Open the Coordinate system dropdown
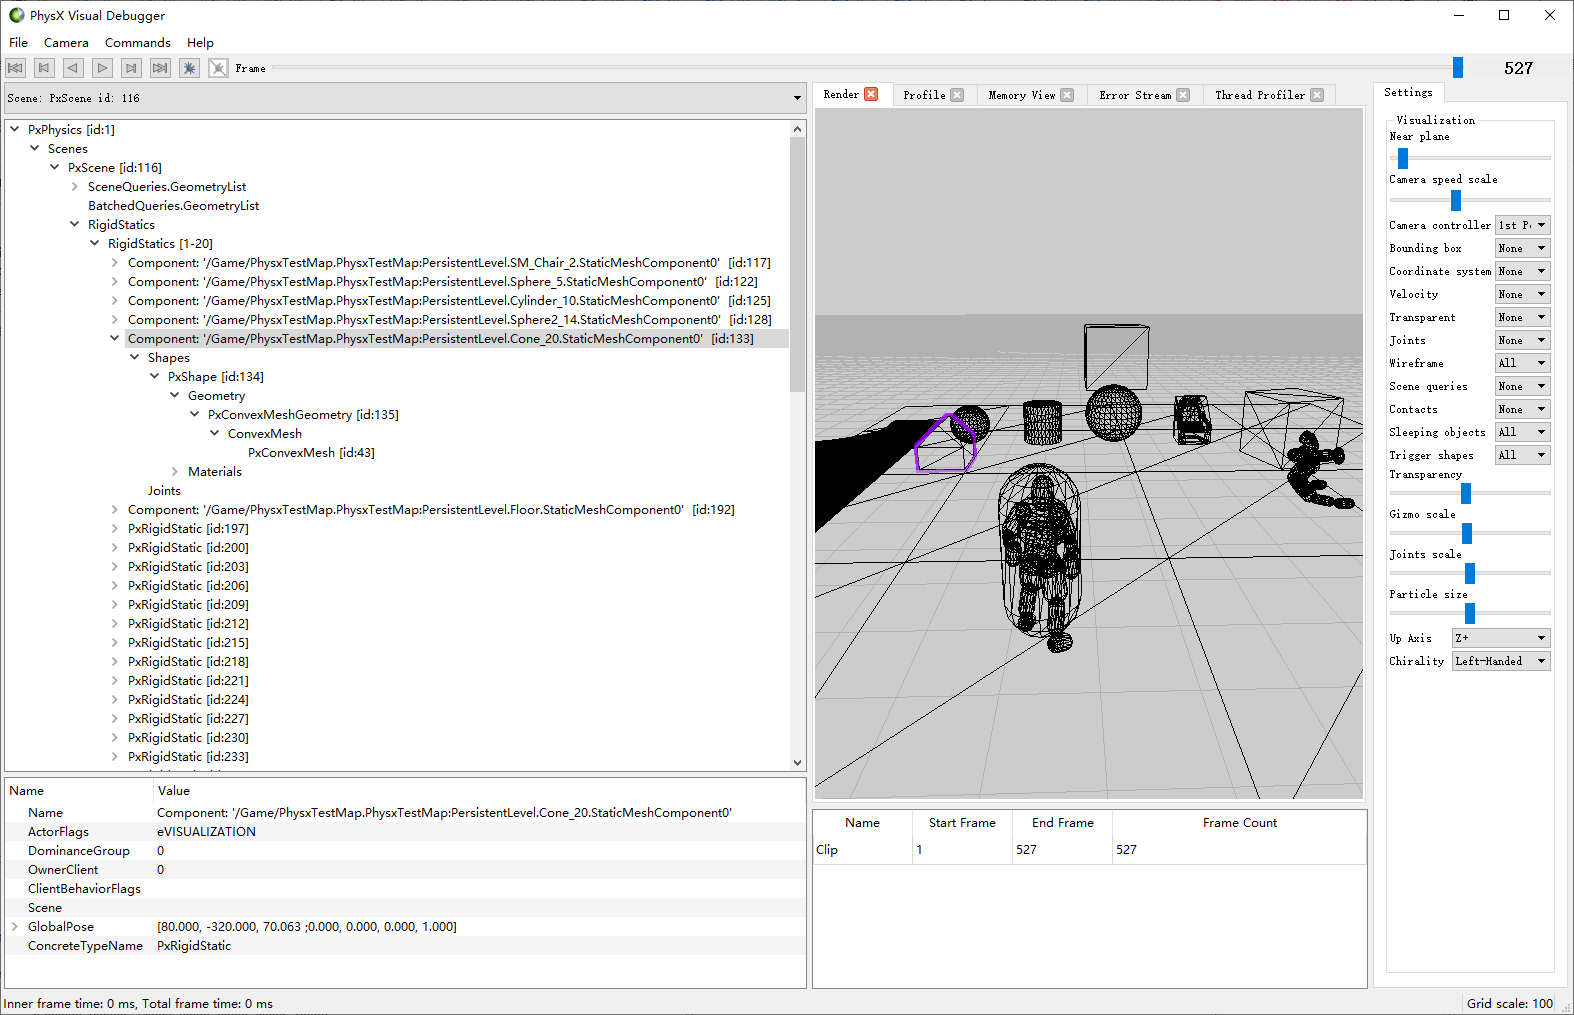 (x=1523, y=271)
